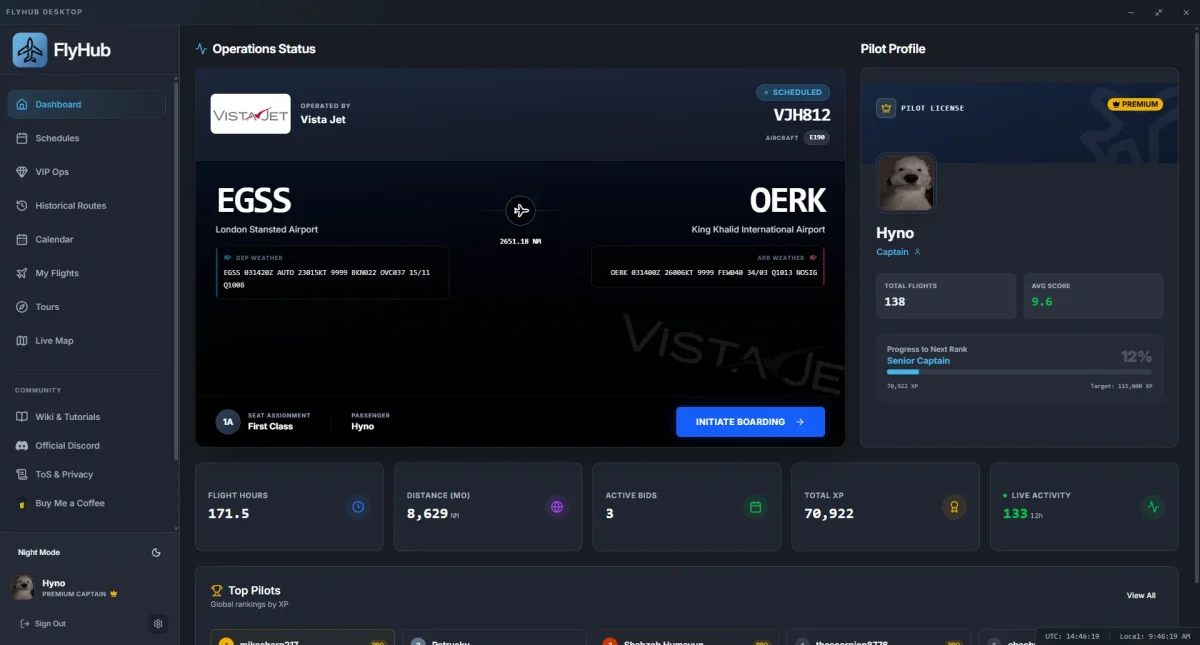Click the VIP Ops diamond icon
This screenshot has height=645, width=1200.
pos(22,172)
